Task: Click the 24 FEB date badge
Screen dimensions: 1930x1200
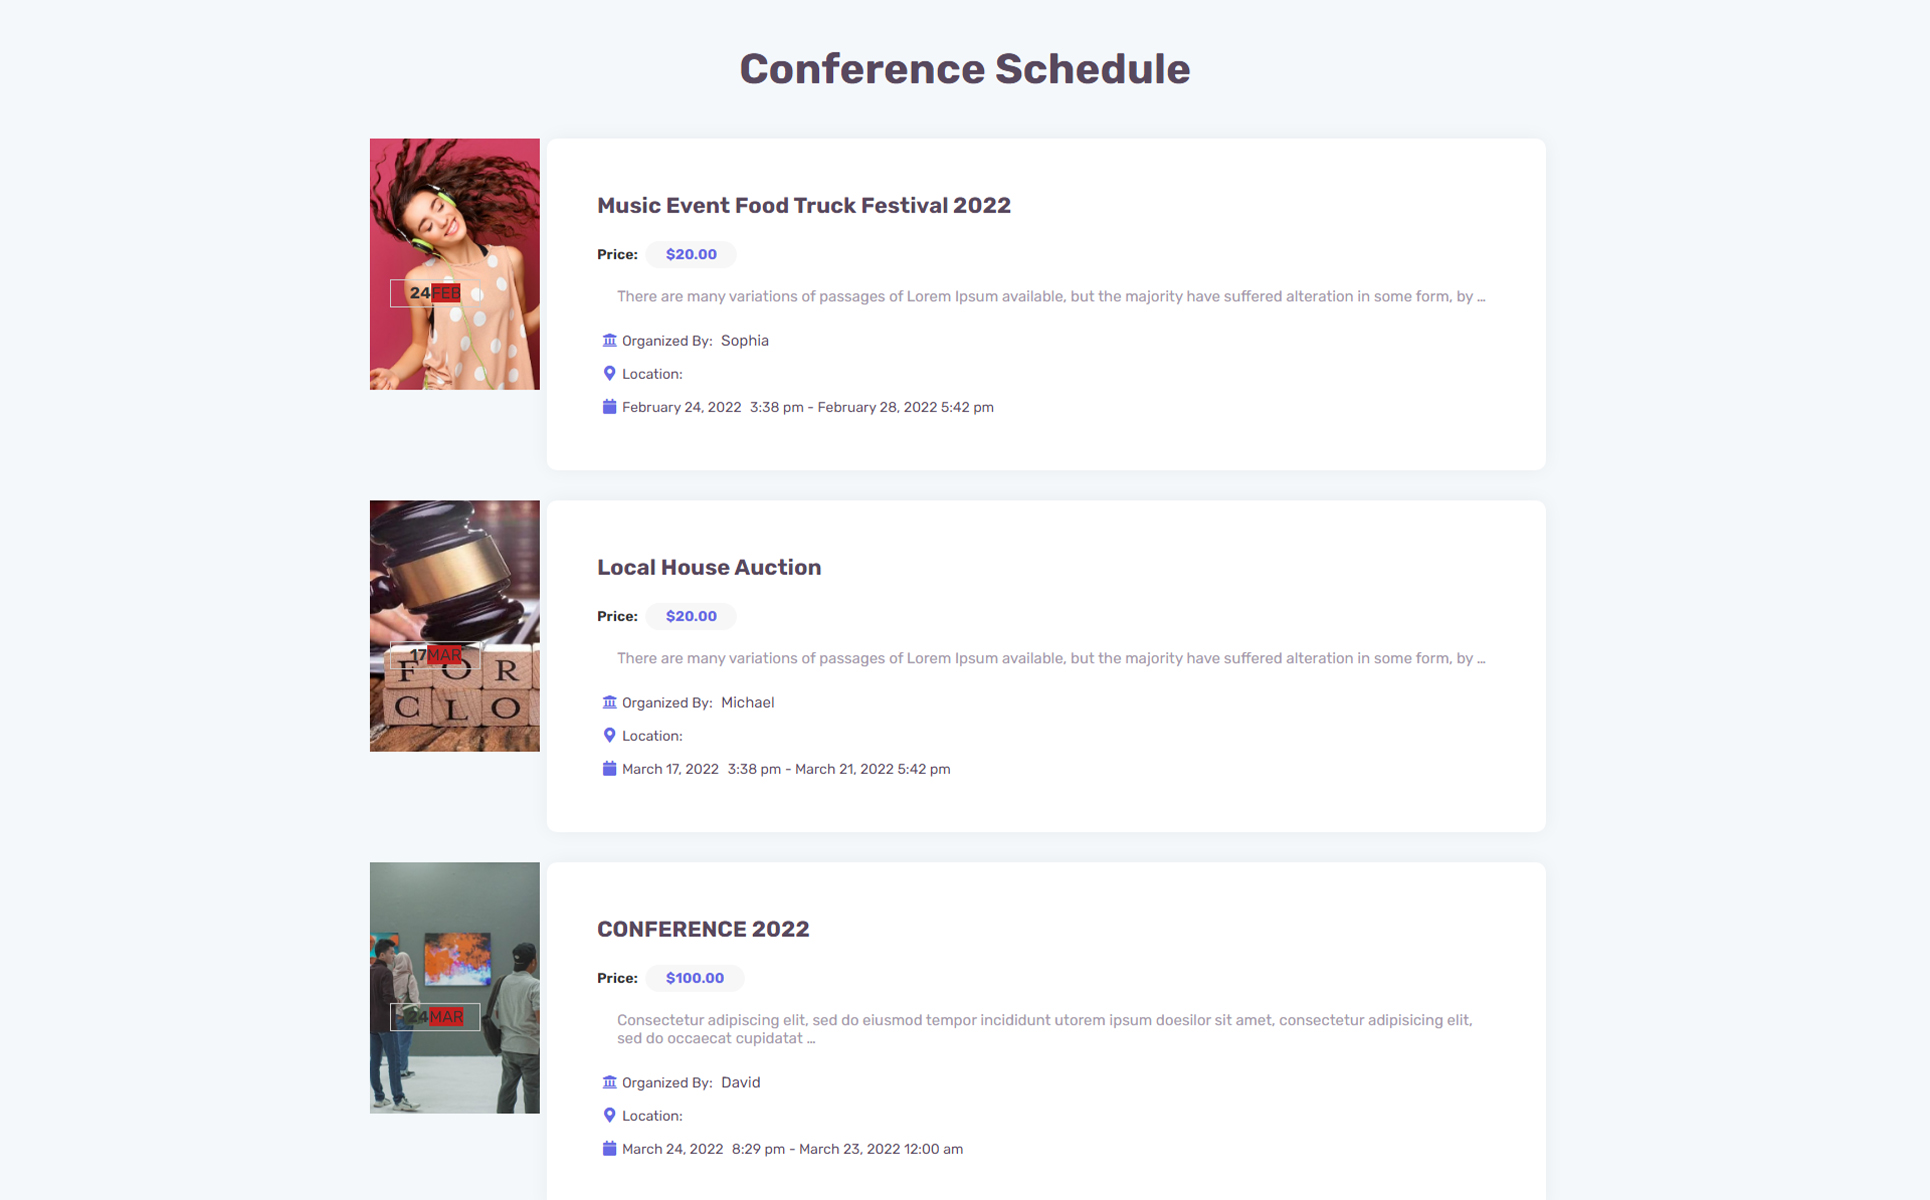Action: coord(435,293)
